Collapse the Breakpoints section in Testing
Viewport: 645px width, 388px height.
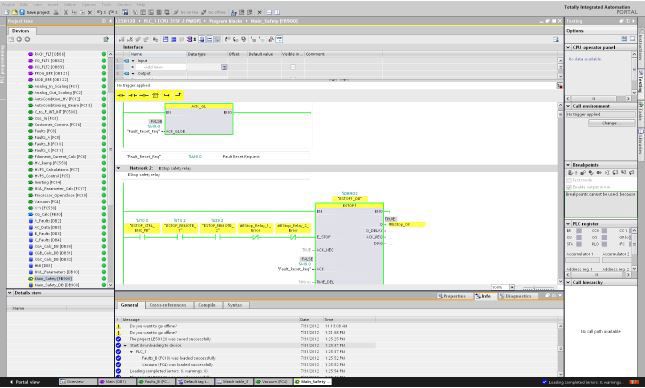point(568,165)
